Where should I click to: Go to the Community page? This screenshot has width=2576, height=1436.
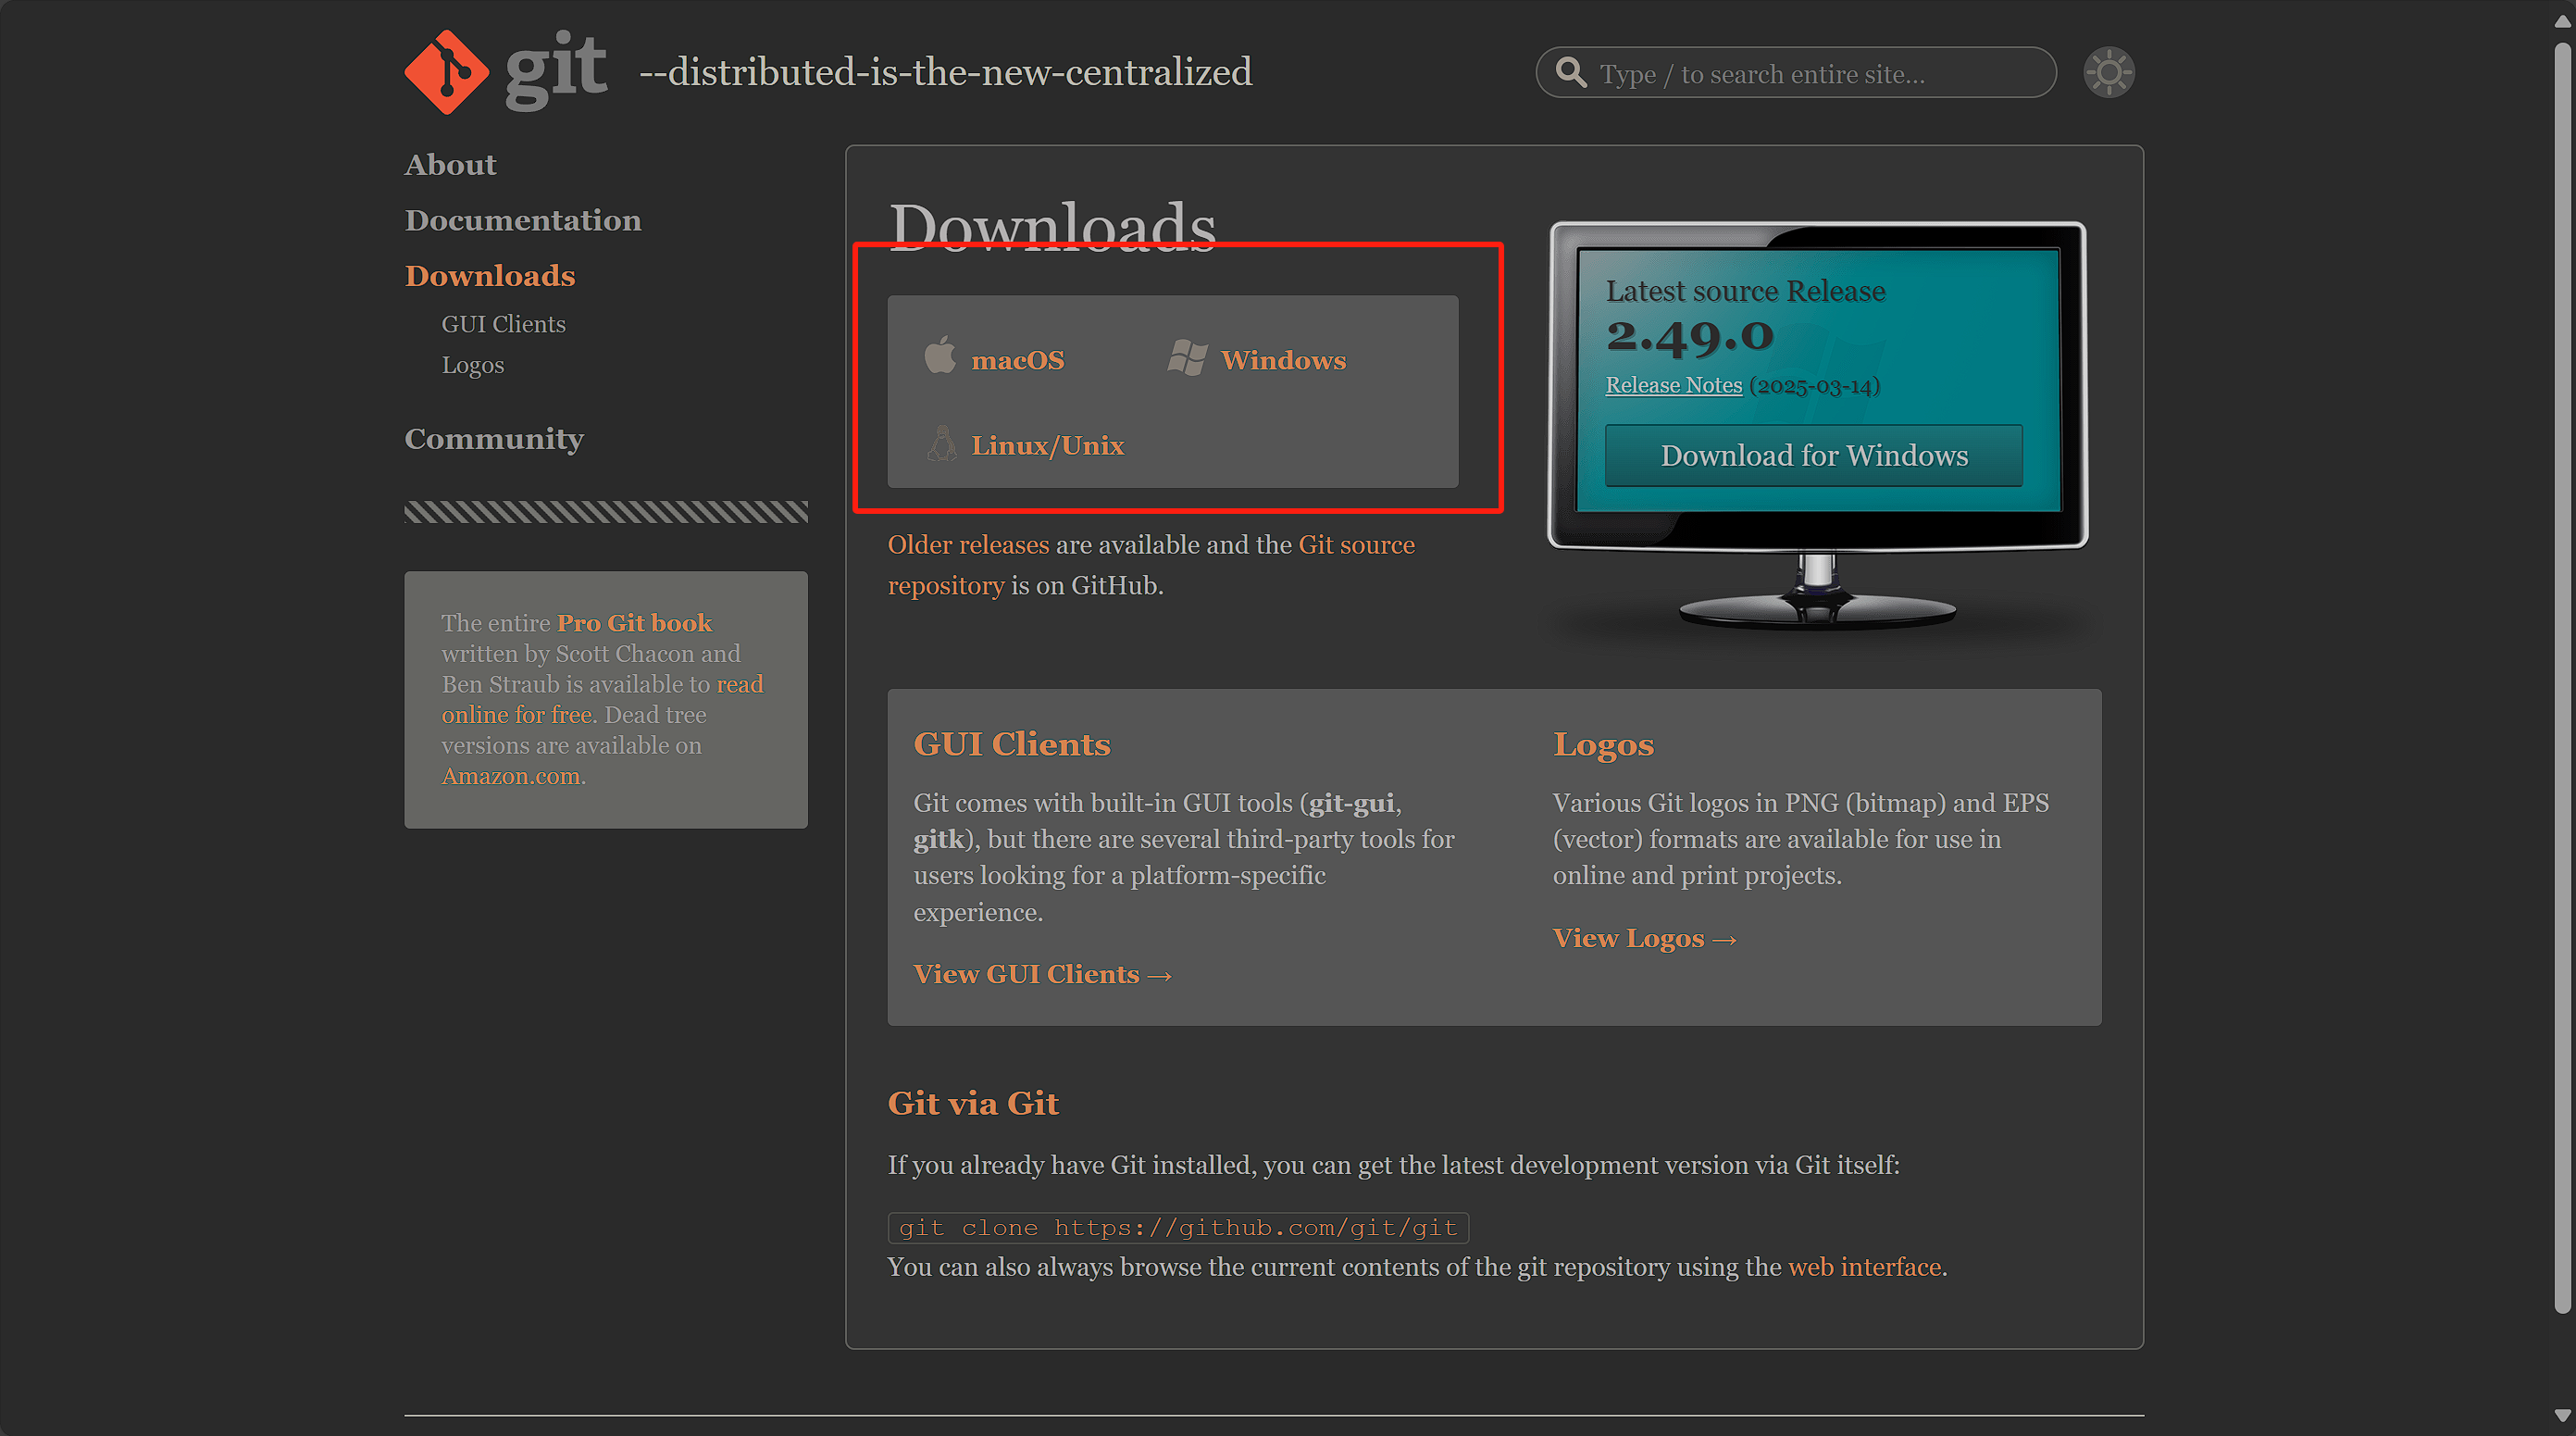tap(494, 439)
